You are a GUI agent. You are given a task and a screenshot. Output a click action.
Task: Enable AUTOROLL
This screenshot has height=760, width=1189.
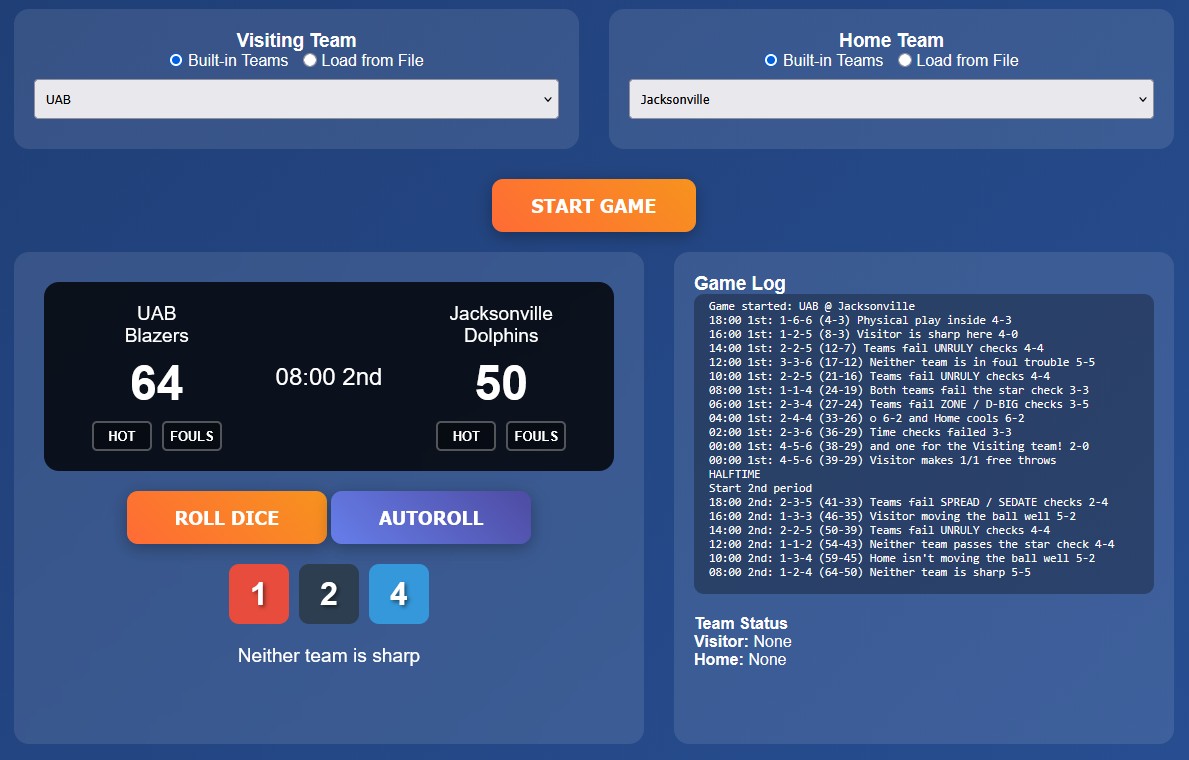coord(430,518)
